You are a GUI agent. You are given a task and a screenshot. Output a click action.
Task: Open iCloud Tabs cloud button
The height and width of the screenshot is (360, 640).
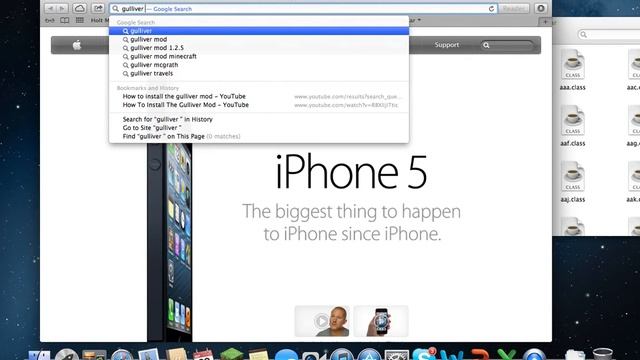pyautogui.click(x=80, y=8)
